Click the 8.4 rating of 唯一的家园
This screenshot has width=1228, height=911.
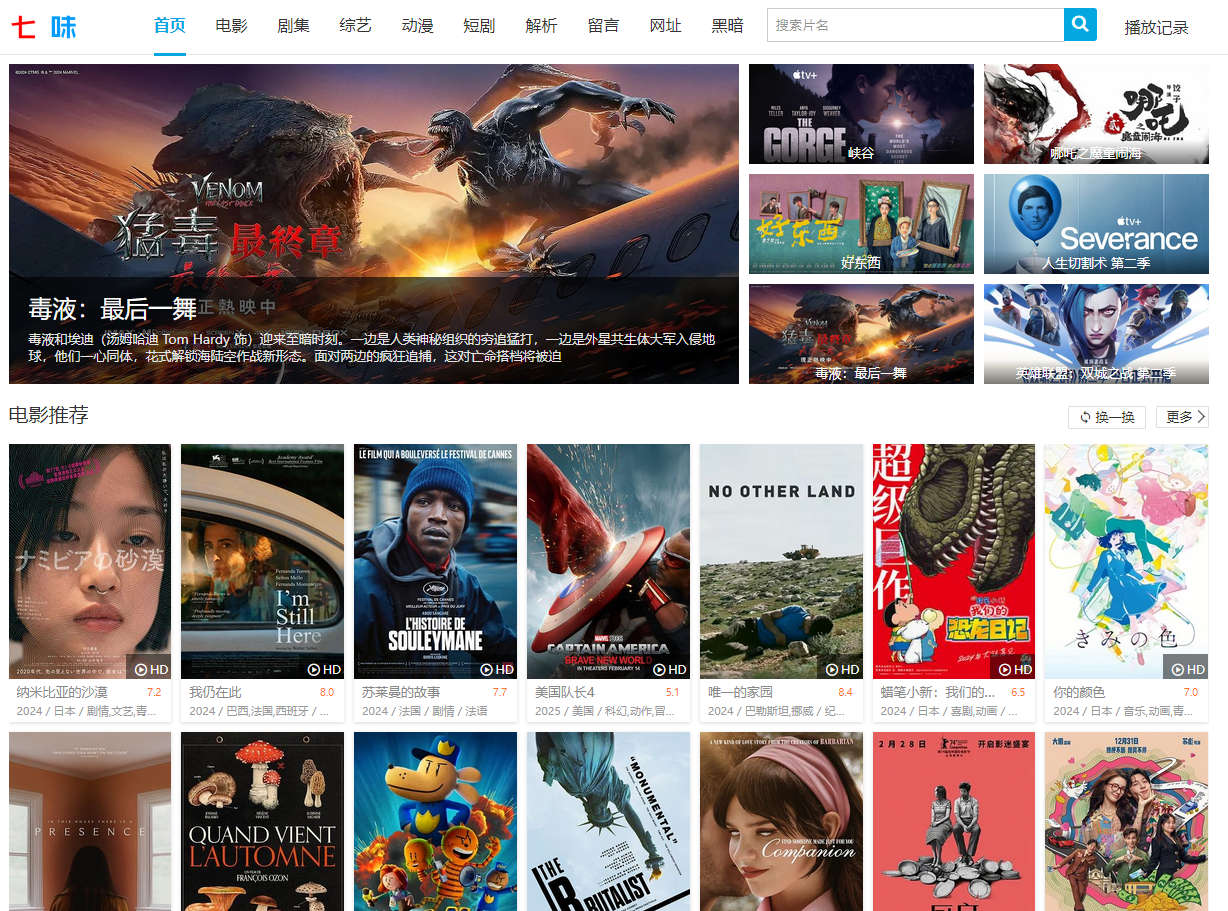click(x=846, y=692)
